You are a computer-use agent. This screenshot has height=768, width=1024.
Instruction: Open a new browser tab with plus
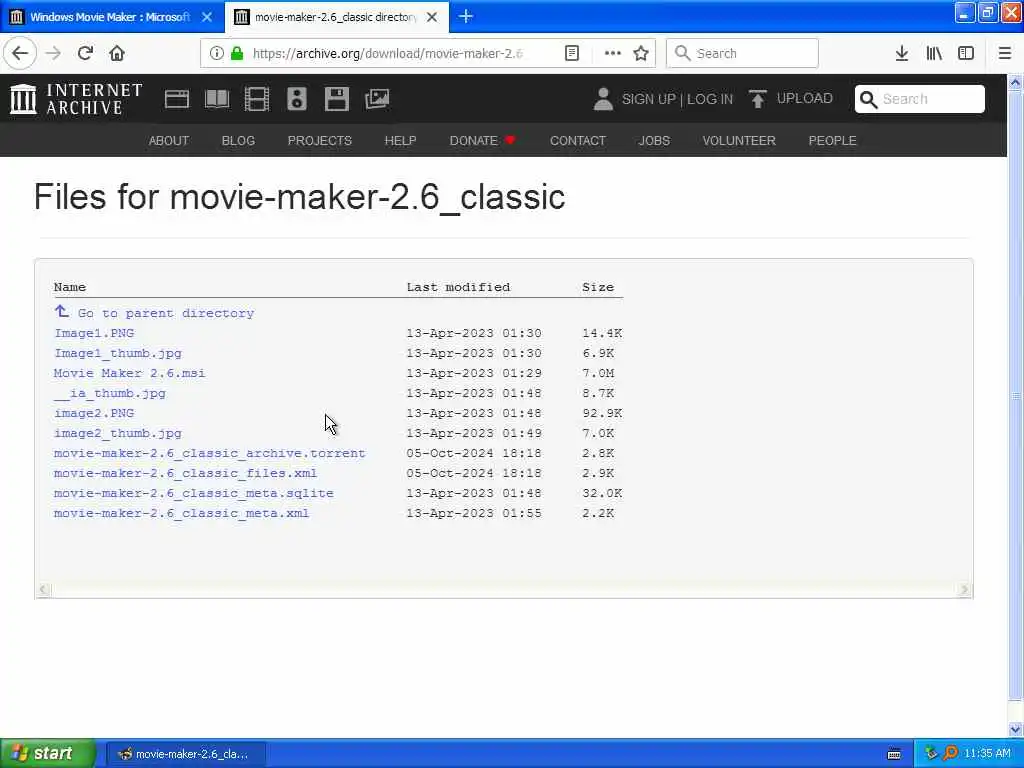(466, 16)
